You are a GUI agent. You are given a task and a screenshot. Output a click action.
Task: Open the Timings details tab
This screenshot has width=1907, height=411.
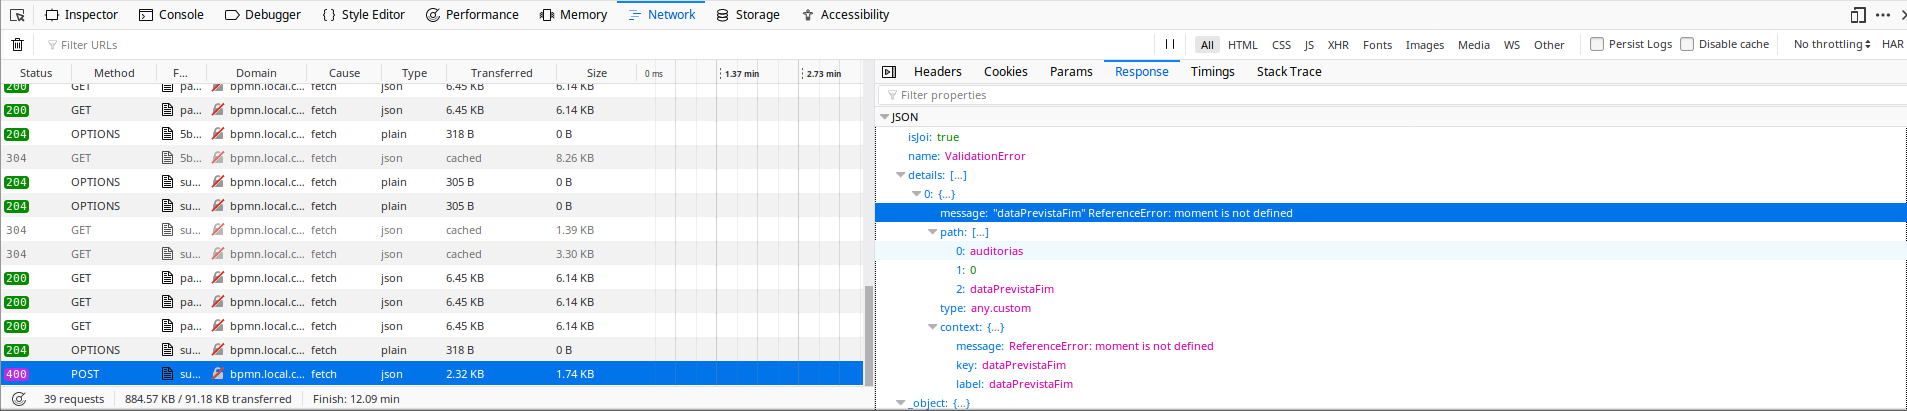click(1212, 72)
